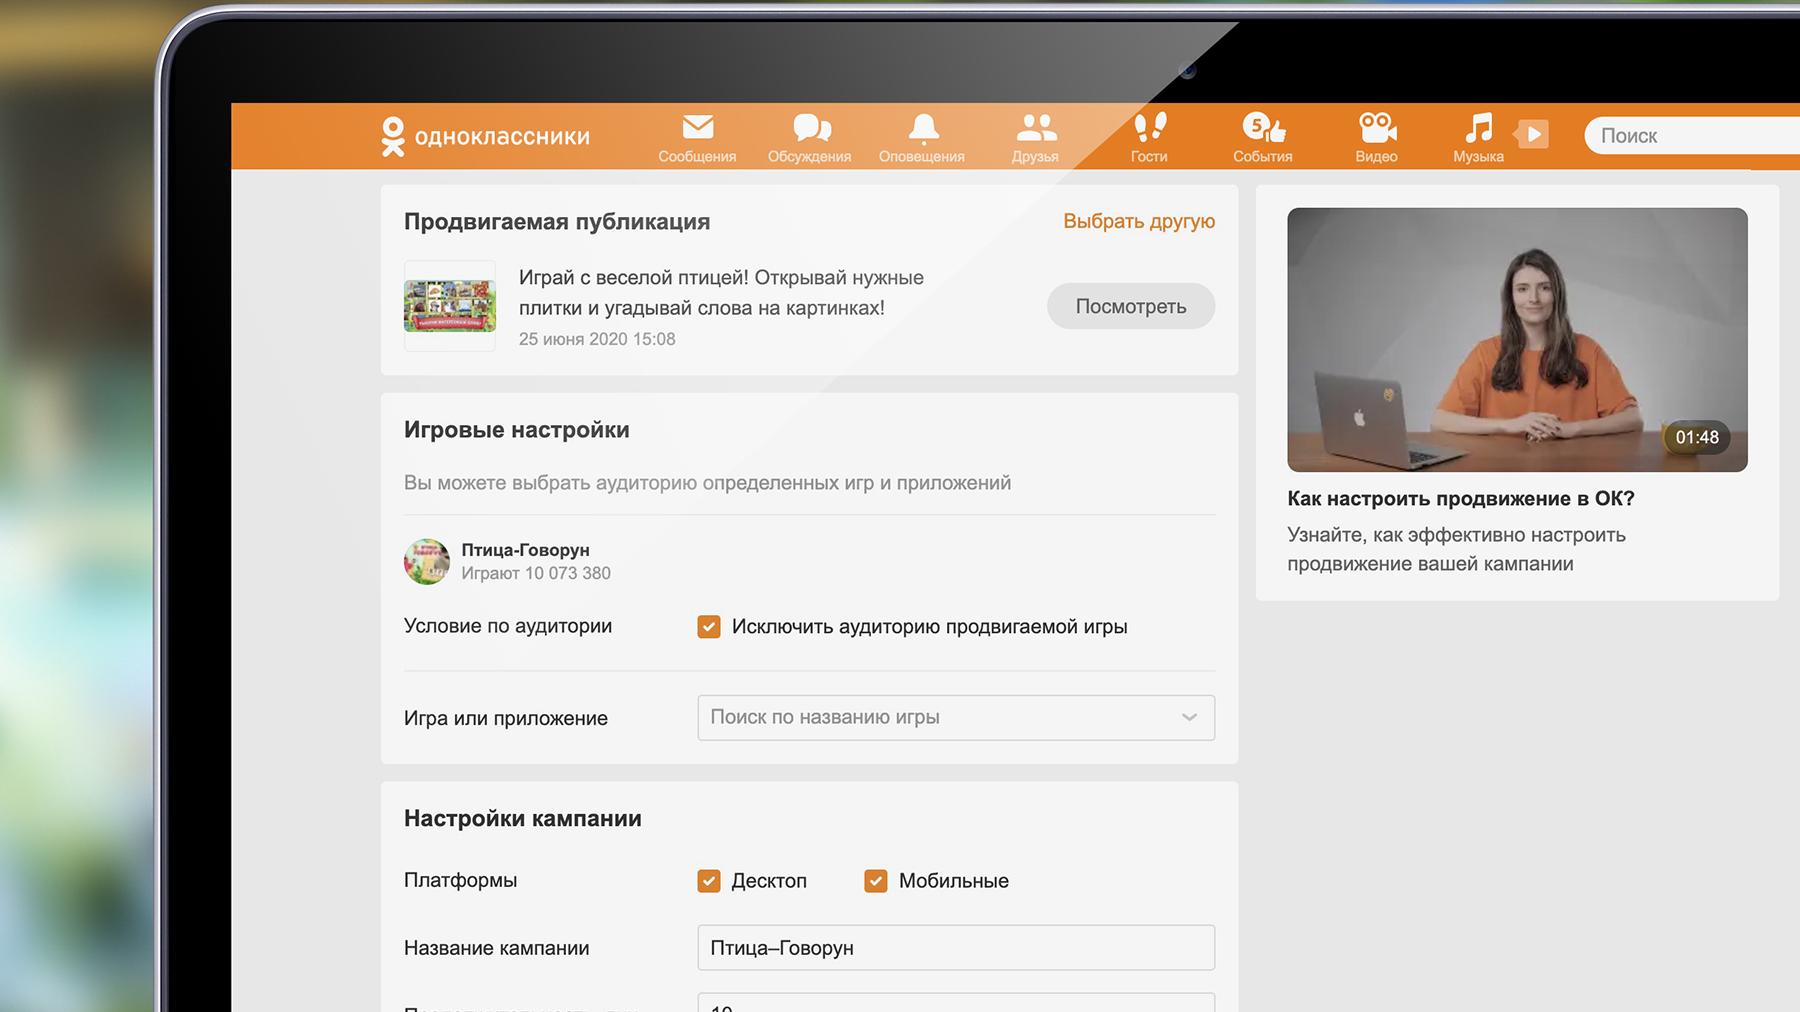Open the Поиск по названию игры dropdown
This screenshot has height=1012, width=1800.
tap(956, 717)
